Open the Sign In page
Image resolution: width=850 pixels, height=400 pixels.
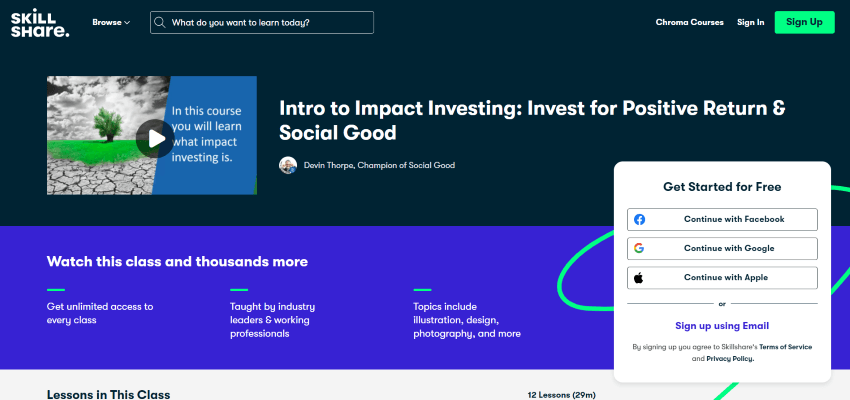(x=751, y=22)
